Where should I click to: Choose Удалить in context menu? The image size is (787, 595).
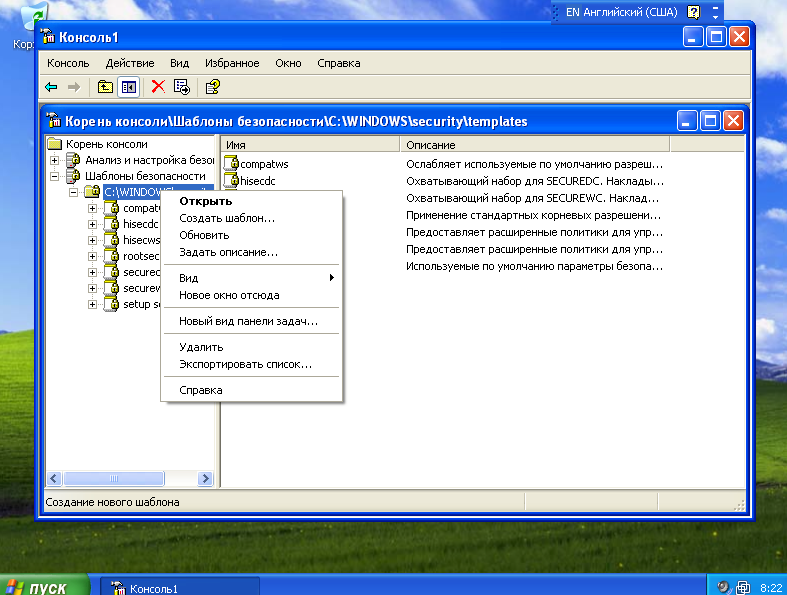pos(251,347)
